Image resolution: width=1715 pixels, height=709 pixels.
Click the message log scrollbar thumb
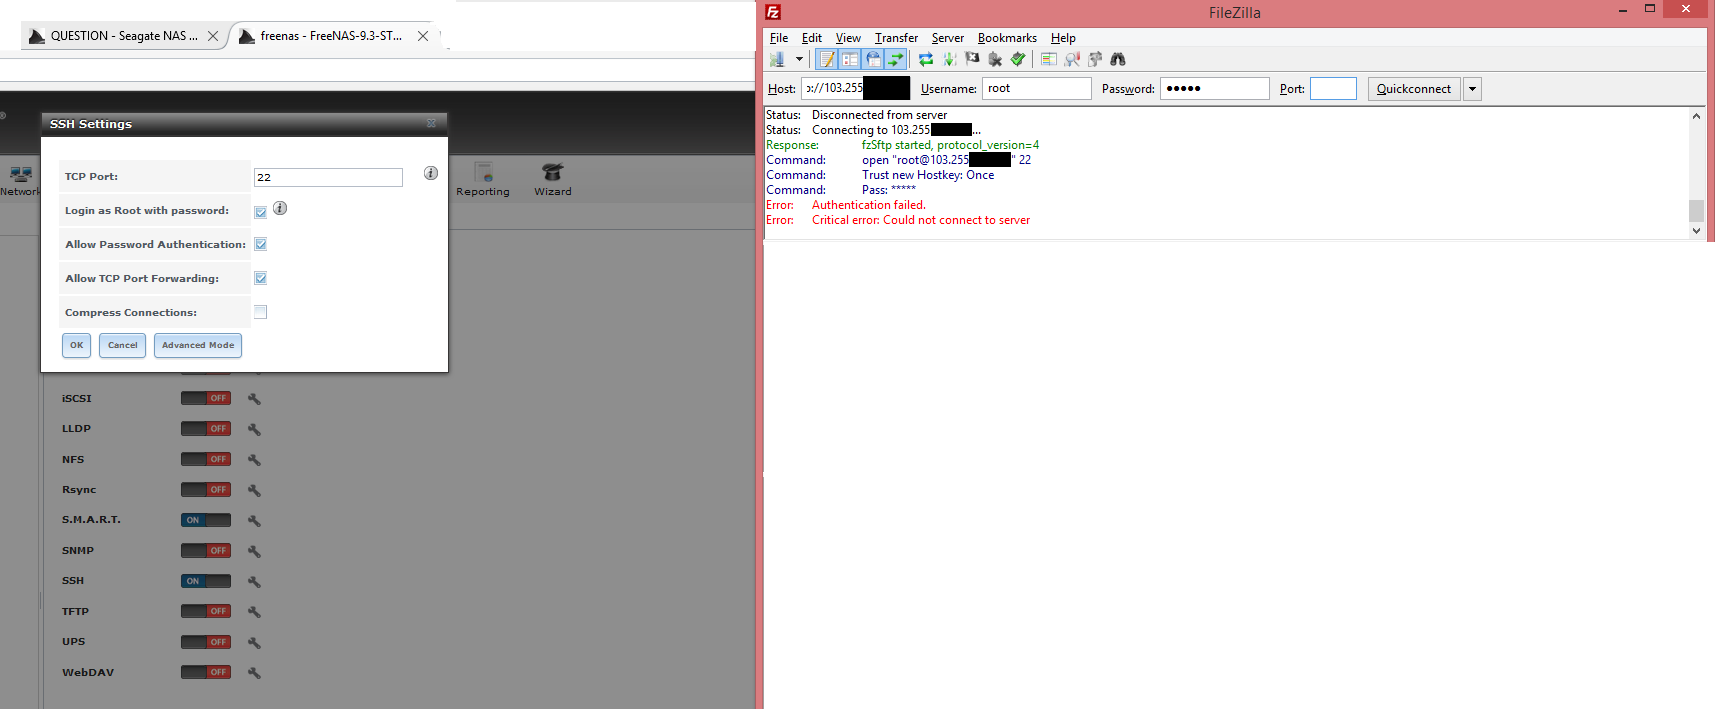(1696, 211)
